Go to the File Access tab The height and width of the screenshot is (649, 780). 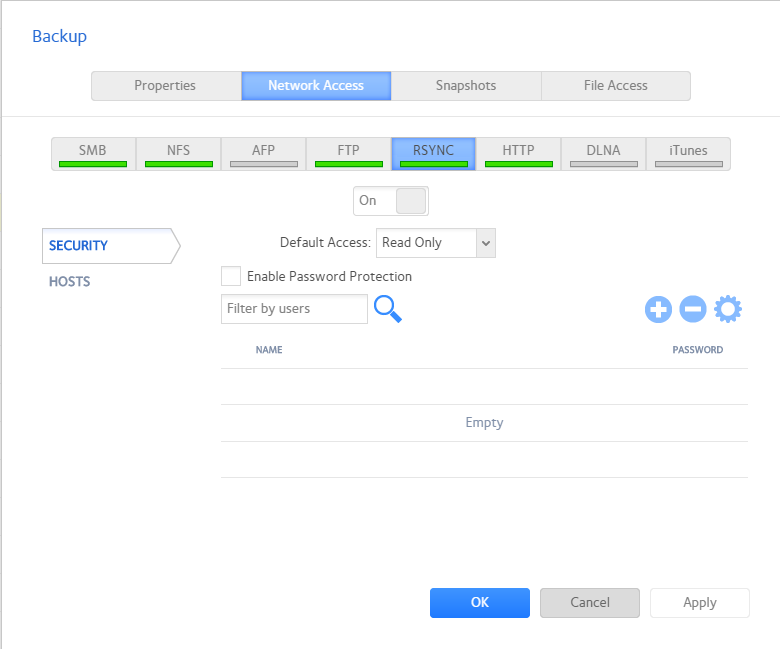tap(616, 86)
